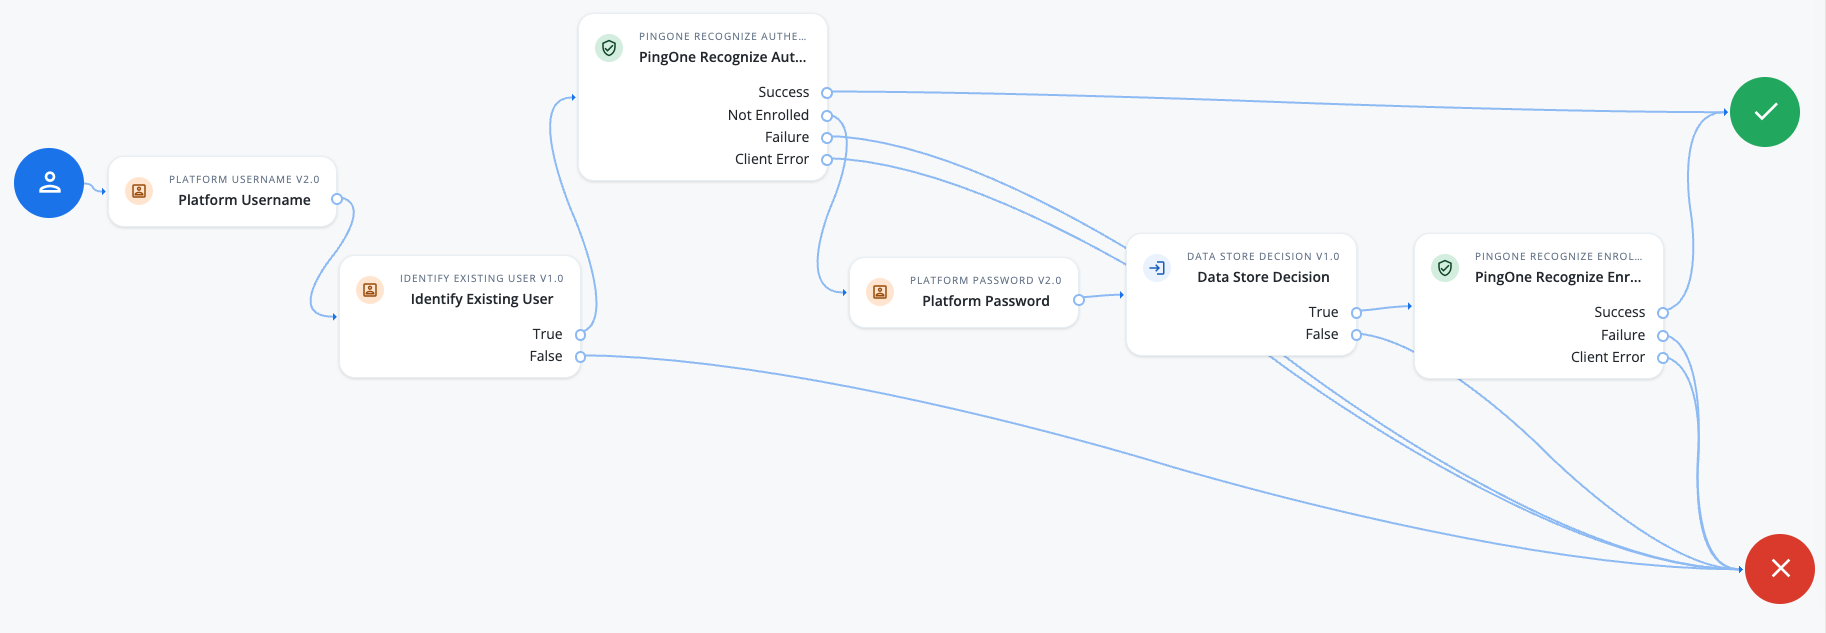Select the Platform Username node title
Image resolution: width=1826 pixels, height=633 pixels.
click(x=244, y=200)
